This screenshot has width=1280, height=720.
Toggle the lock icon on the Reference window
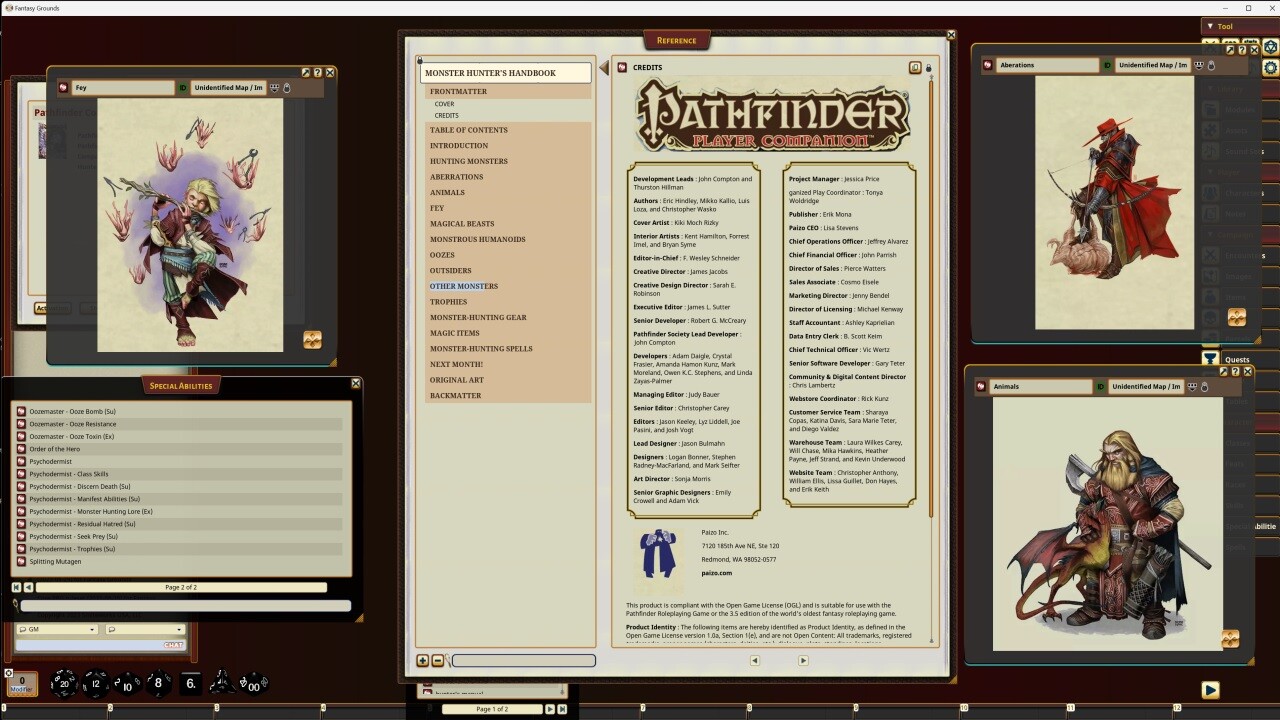click(x=928, y=68)
